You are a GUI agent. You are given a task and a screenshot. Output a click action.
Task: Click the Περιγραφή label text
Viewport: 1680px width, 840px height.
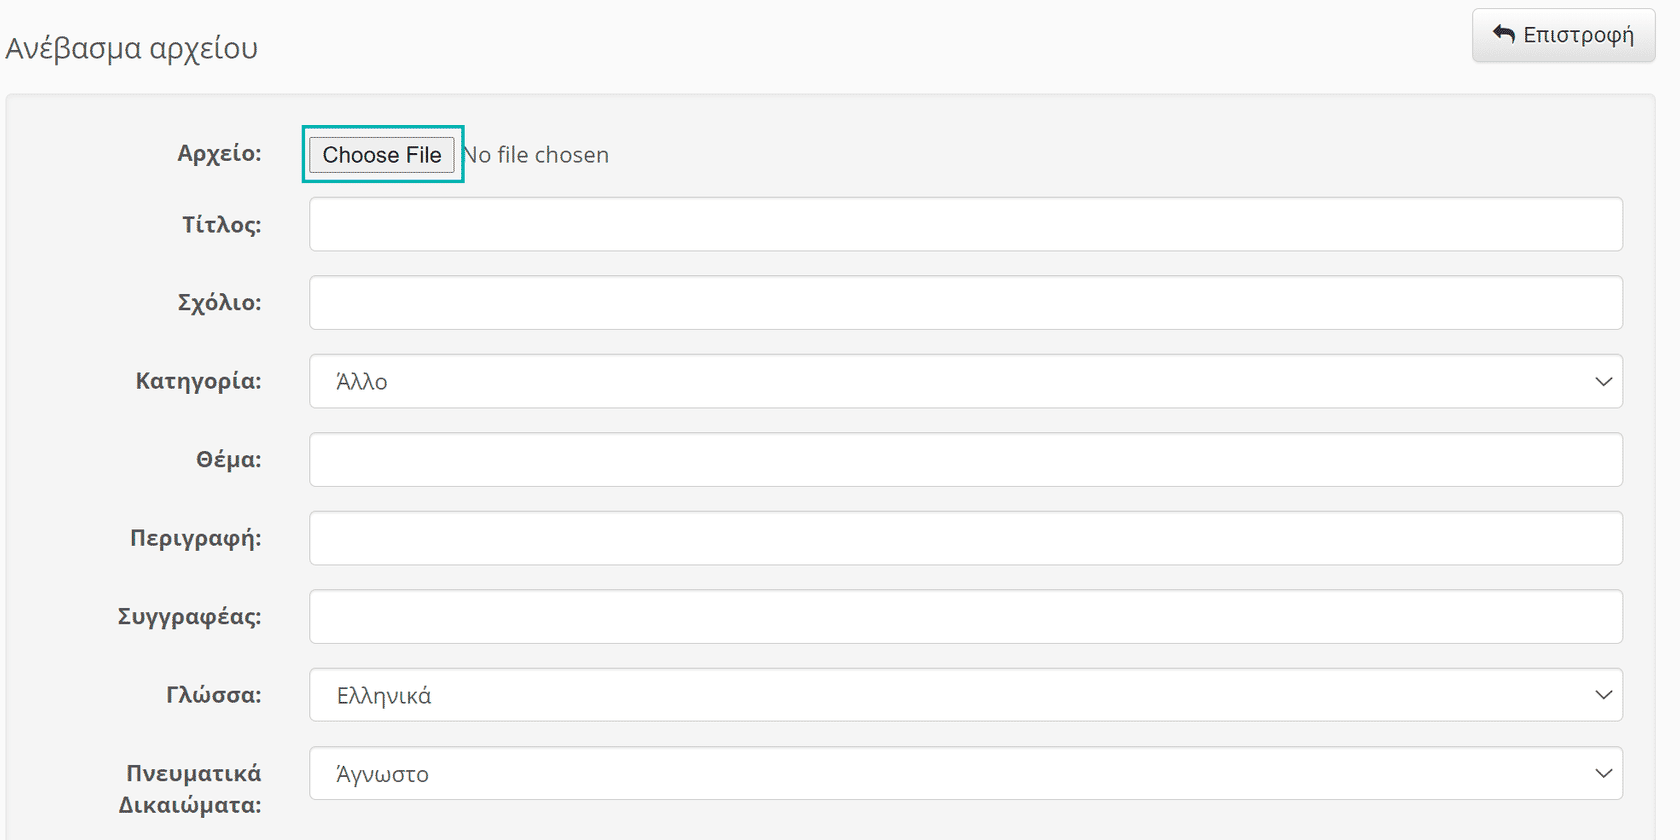coord(195,538)
